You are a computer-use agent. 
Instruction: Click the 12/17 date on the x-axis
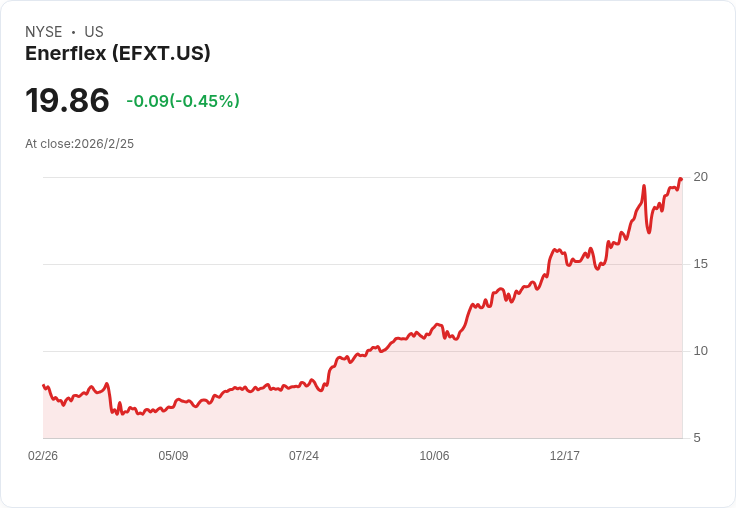pos(565,456)
